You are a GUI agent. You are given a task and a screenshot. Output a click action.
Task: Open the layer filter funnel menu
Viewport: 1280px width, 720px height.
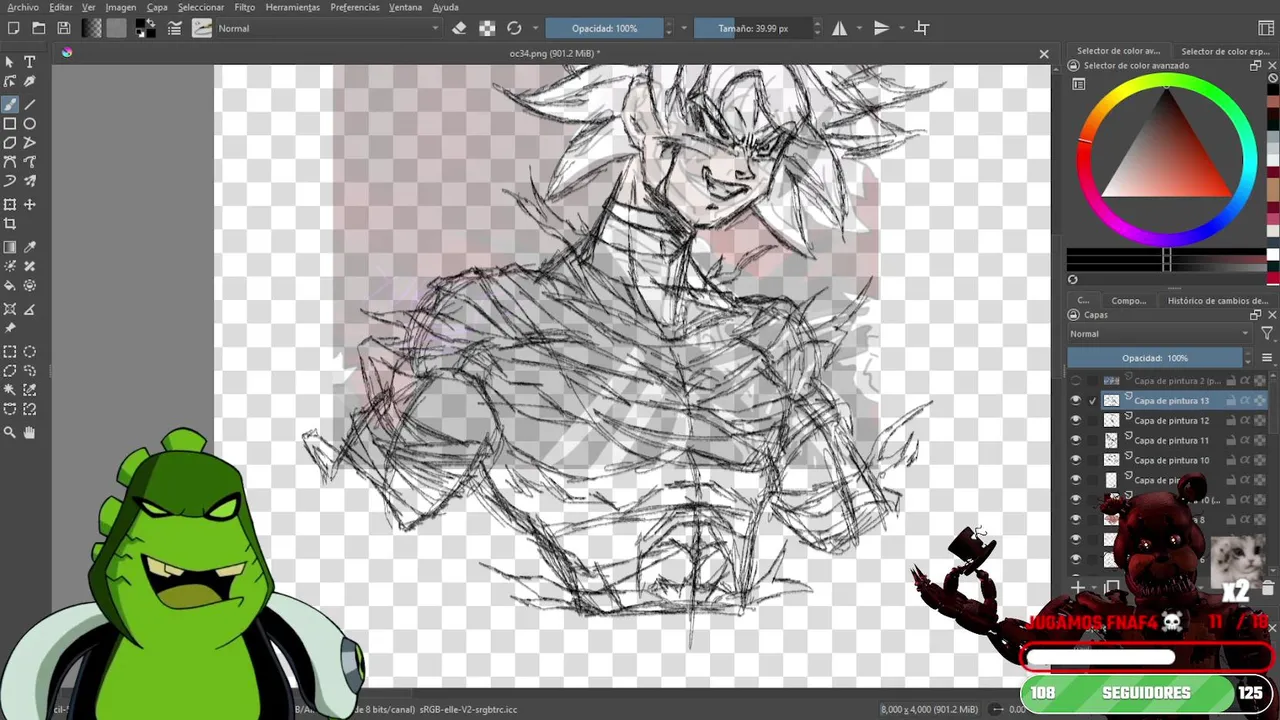tap(1267, 334)
